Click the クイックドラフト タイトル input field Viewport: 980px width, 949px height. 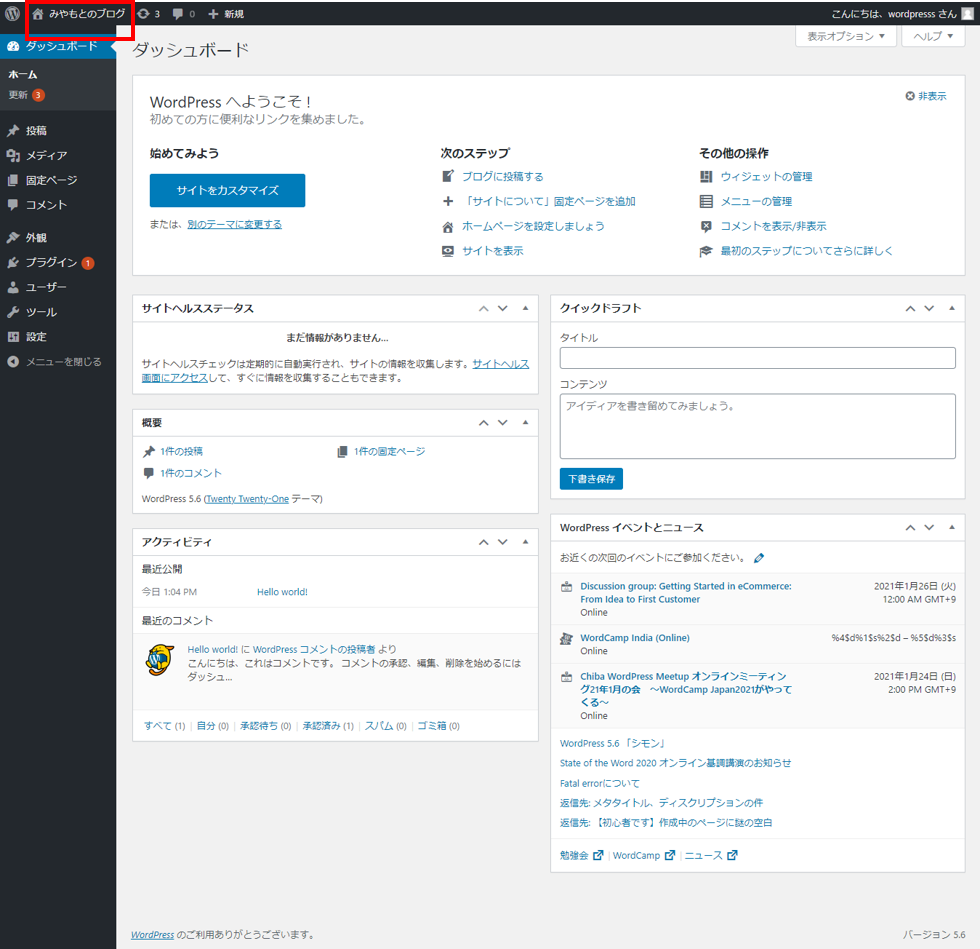tap(758, 358)
